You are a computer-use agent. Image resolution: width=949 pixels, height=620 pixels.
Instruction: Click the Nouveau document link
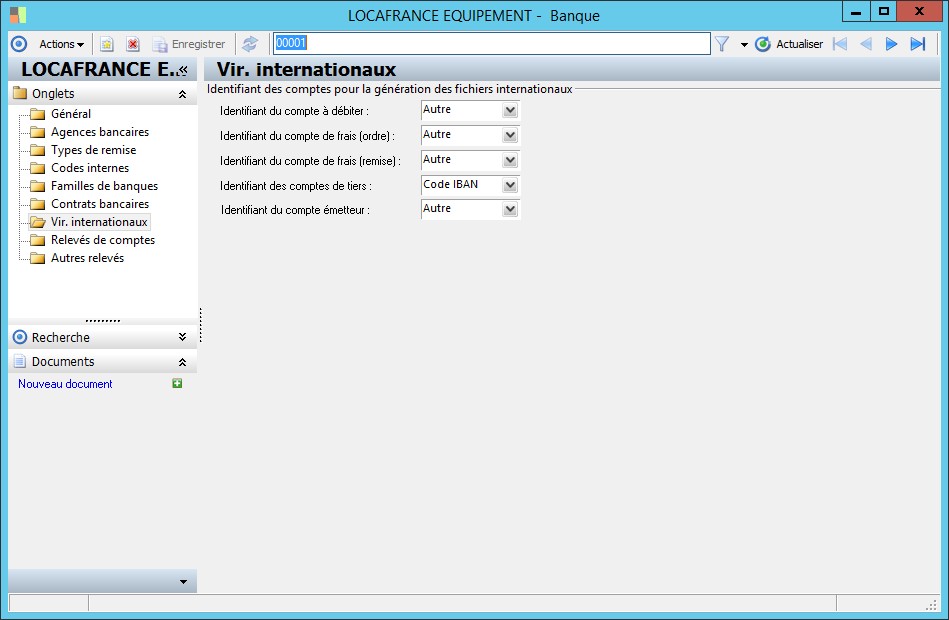(x=65, y=384)
